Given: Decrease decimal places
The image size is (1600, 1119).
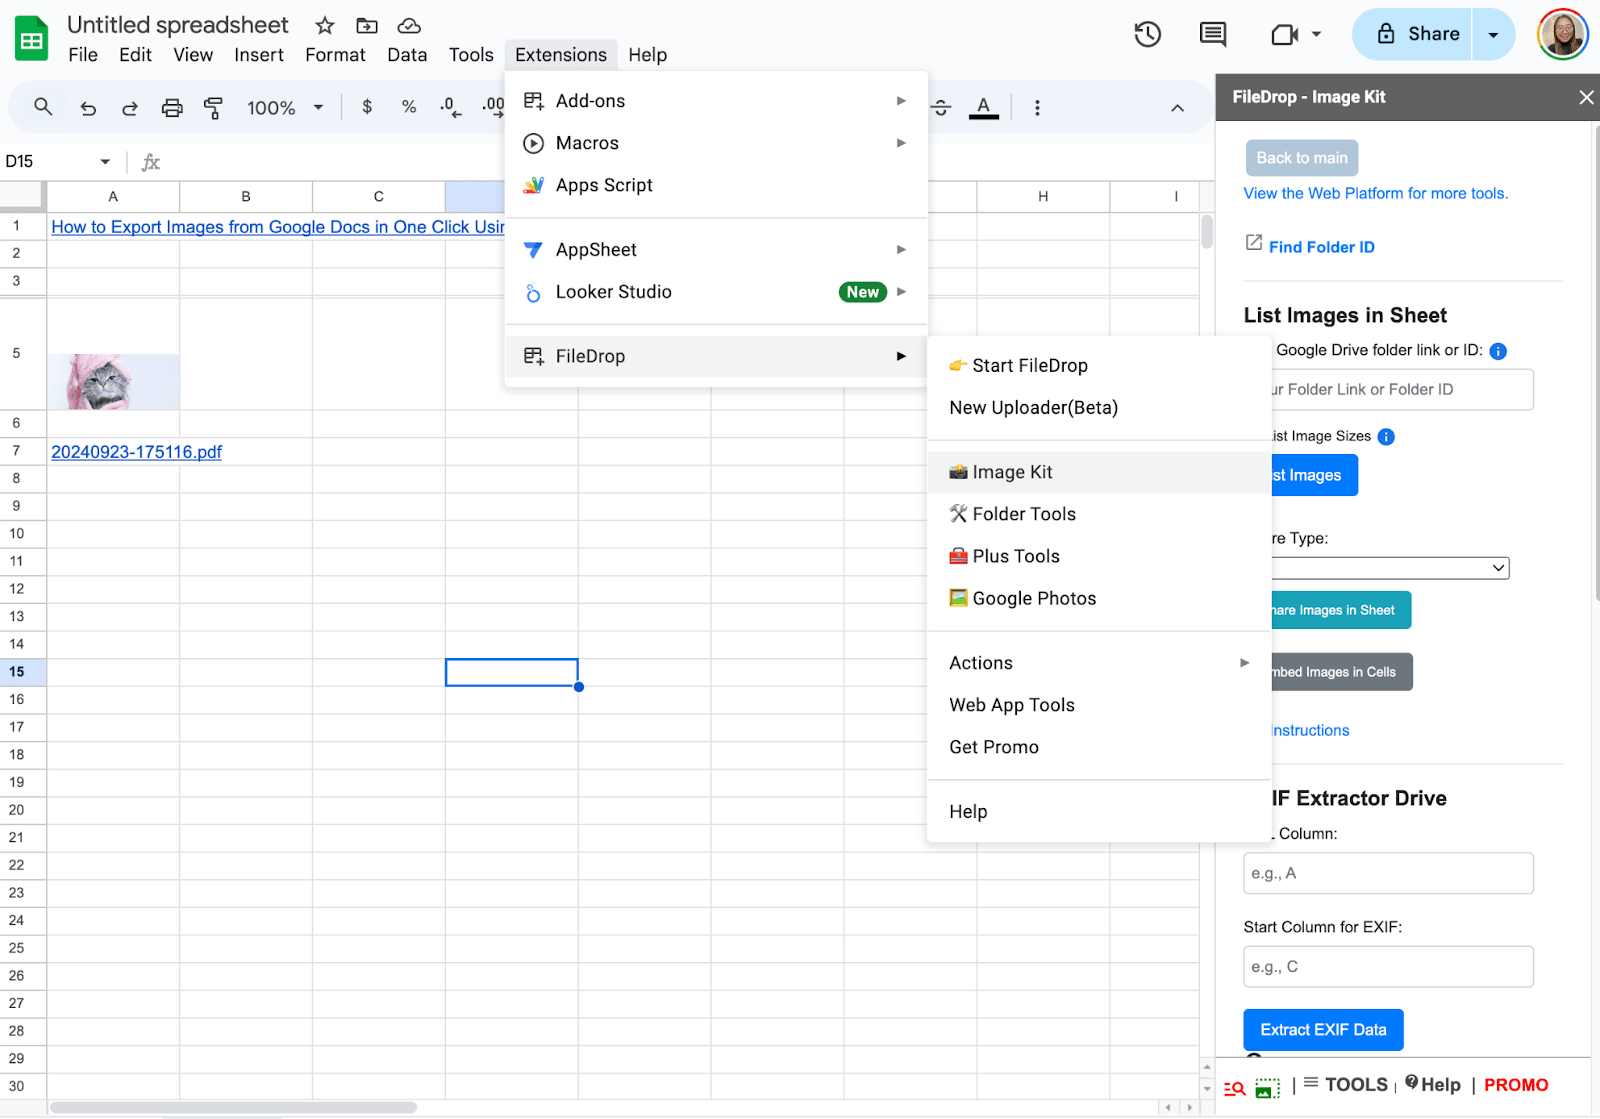Looking at the screenshot, I should coord(450,107).
